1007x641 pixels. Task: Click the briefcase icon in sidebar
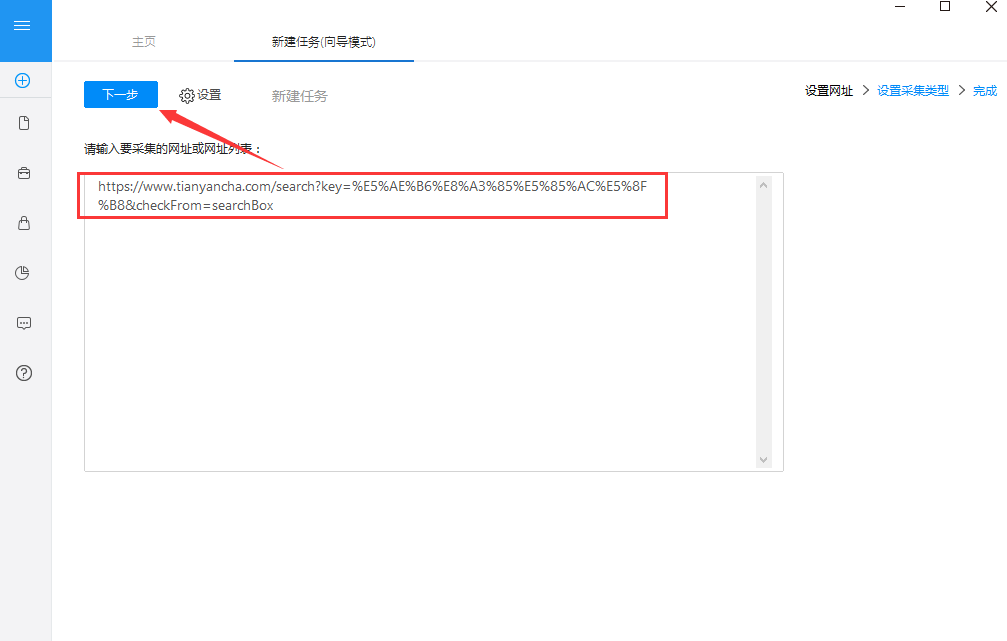click(x=23, y=172)
